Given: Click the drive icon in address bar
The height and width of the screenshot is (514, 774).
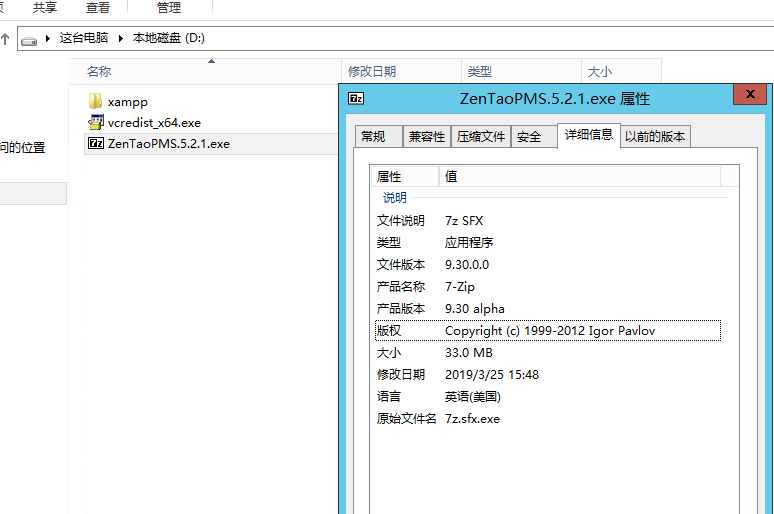Looking at the screenshot, I should click(29, 40).
